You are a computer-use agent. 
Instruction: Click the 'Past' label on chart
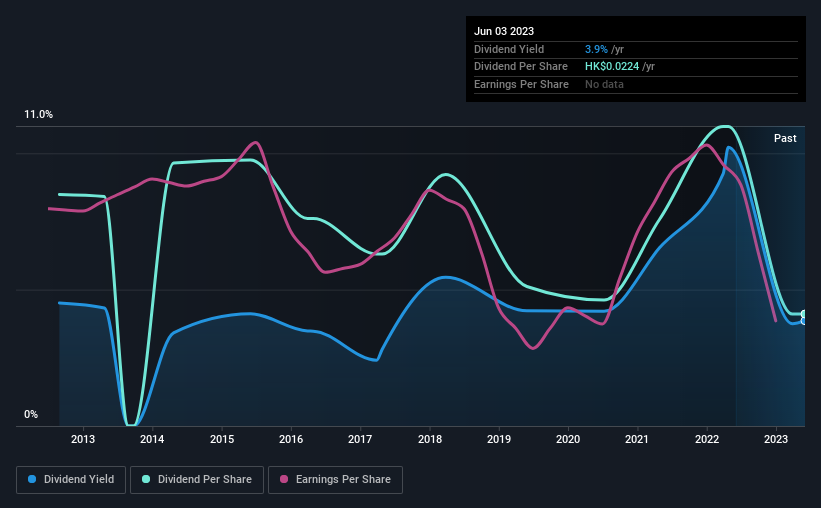tap(785, 138)
